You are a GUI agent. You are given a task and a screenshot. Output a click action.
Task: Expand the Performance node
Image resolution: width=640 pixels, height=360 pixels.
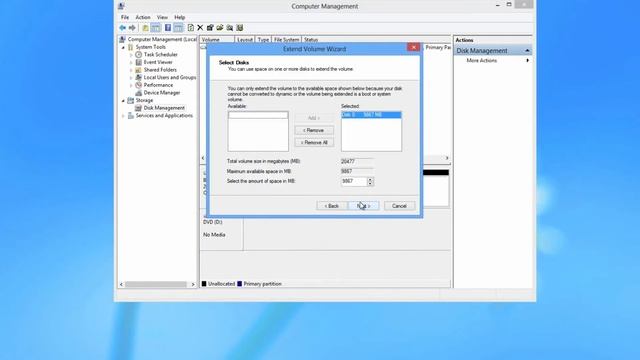(x=131, y=85)
